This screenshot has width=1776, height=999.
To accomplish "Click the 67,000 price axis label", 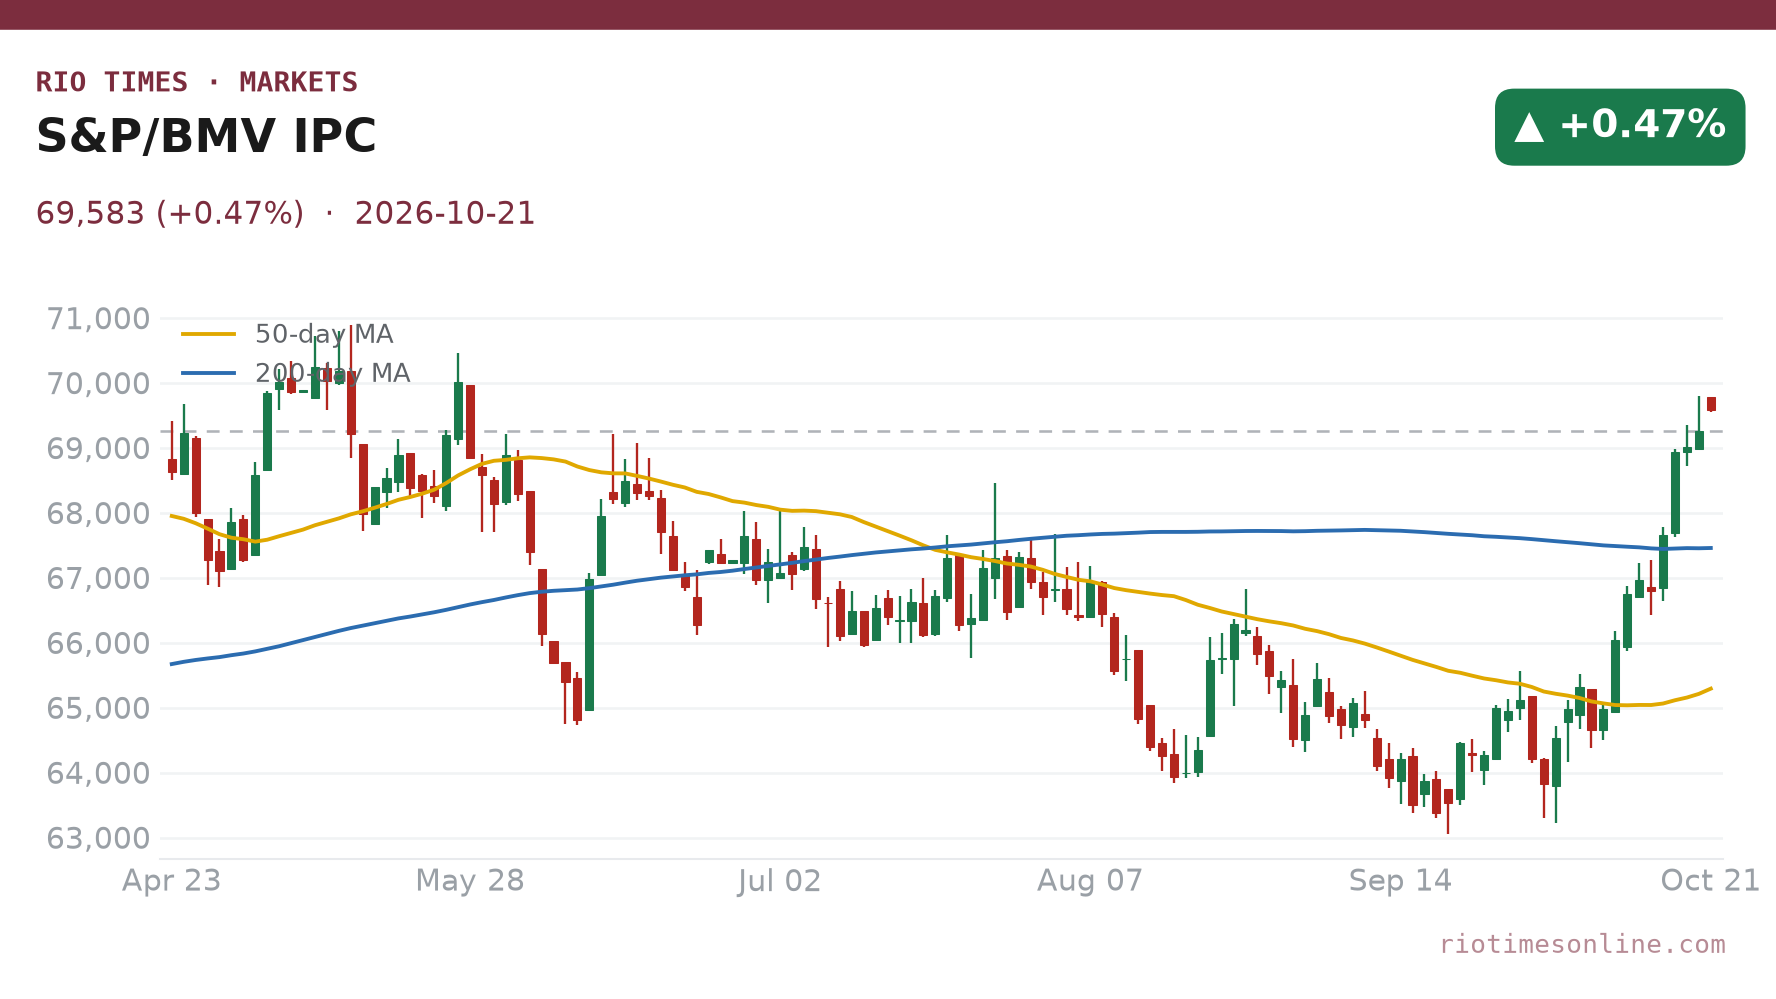I will point(99,578).
